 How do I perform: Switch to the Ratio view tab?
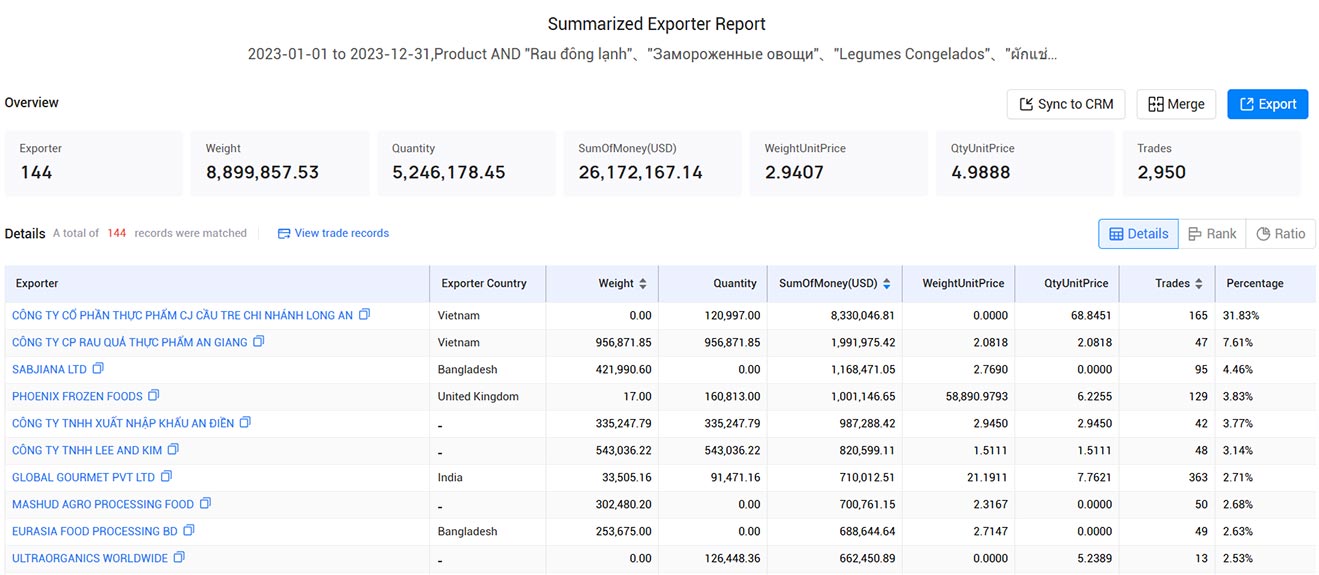coord(1281,234)
